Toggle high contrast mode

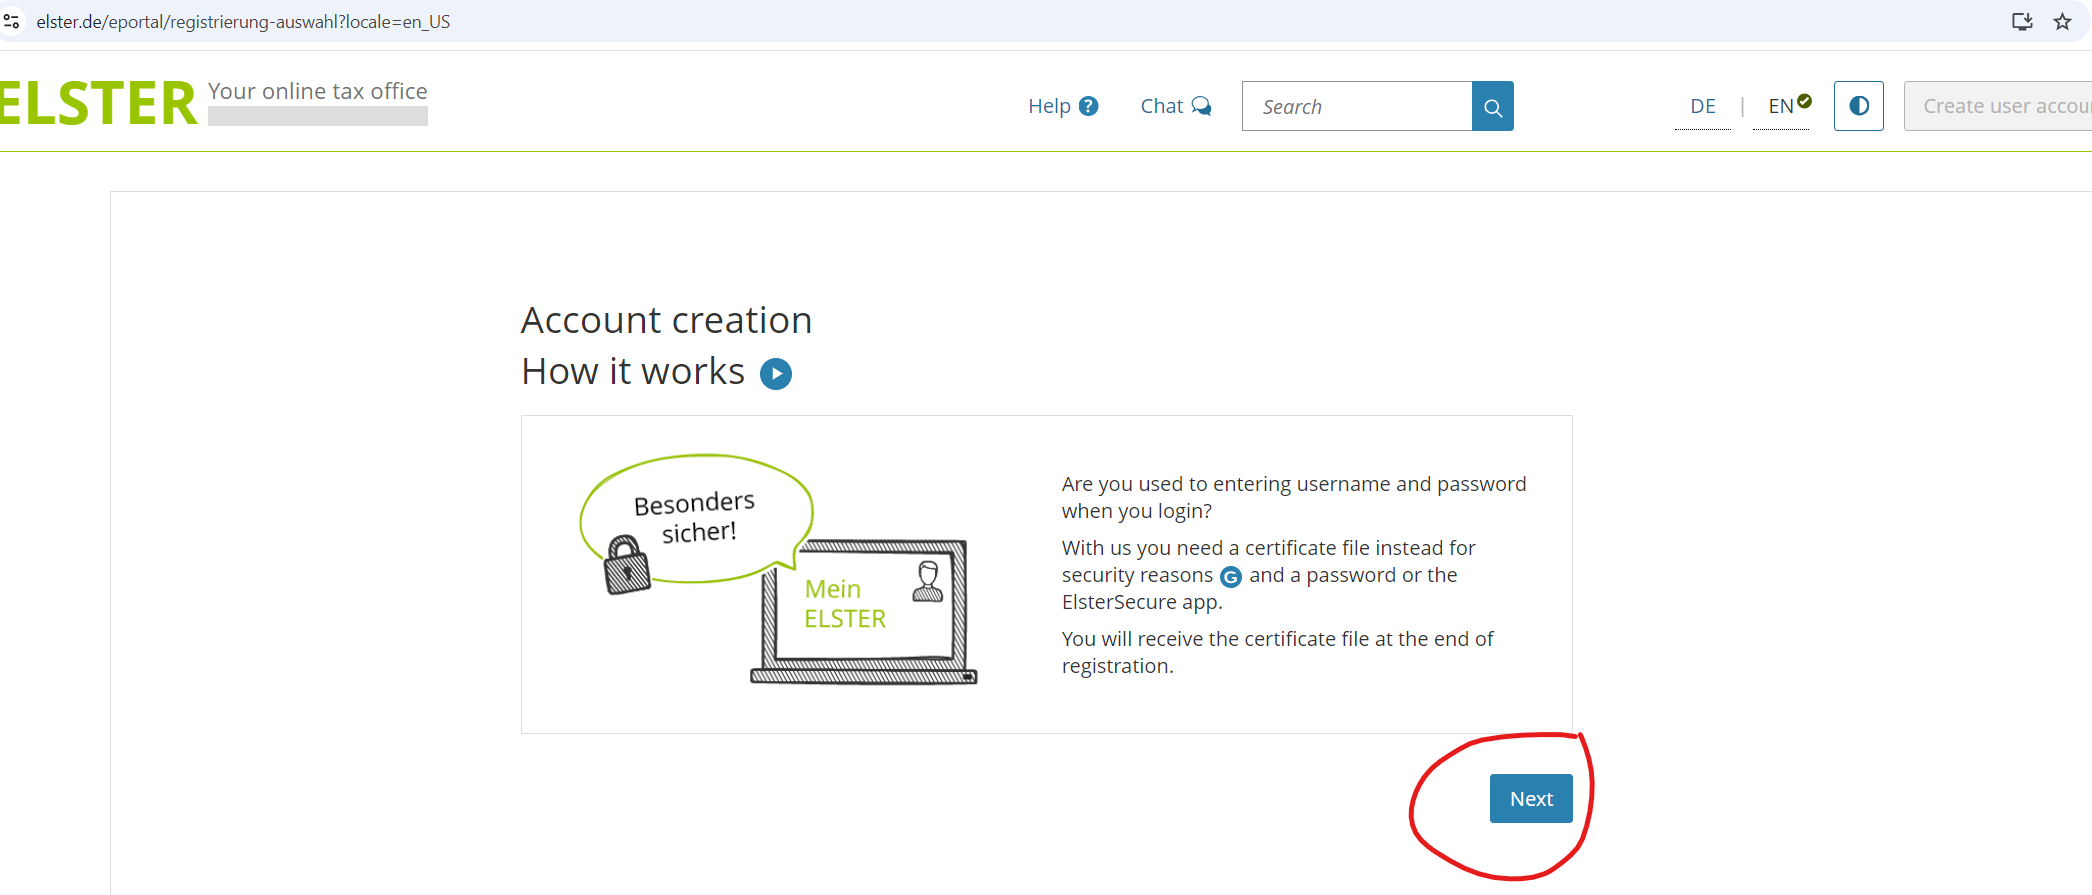pos(1858,106)
